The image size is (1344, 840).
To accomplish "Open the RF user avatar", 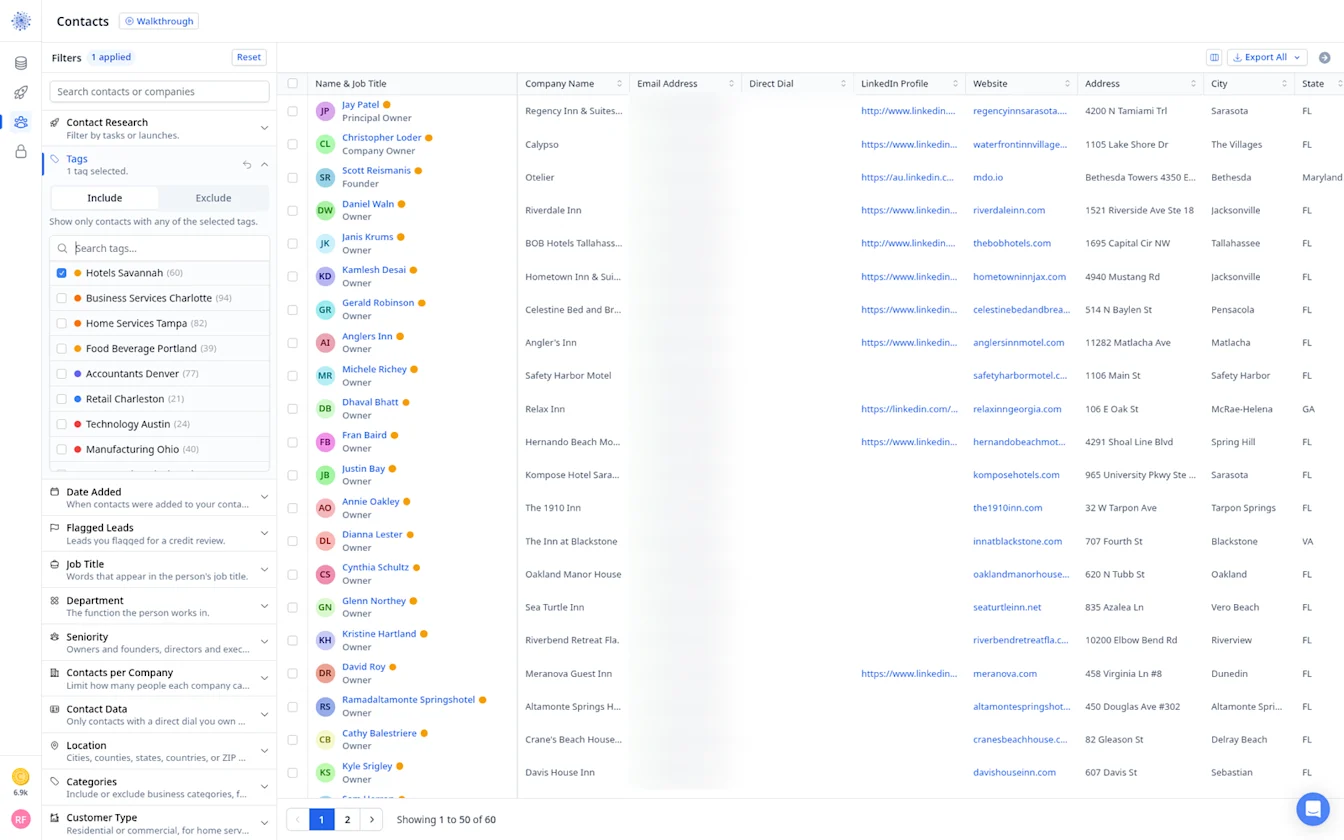I will click(21, 819).
